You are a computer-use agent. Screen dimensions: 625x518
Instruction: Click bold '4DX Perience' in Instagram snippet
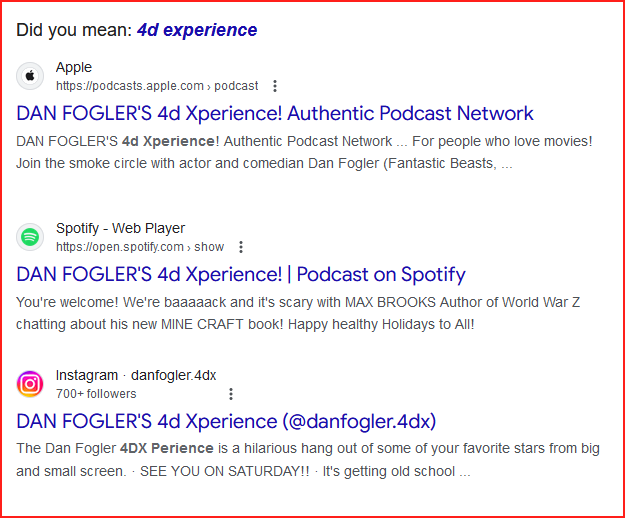click(167, 449)
